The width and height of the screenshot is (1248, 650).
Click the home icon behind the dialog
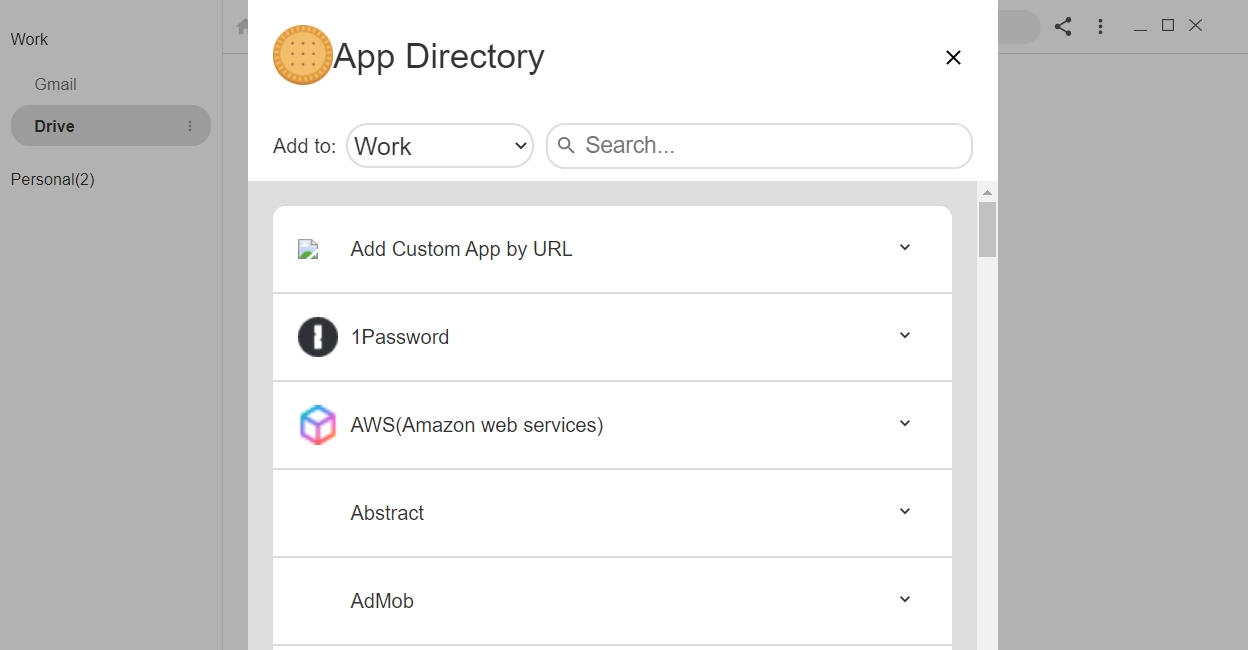pyautogui.click(x=241, y=27)
